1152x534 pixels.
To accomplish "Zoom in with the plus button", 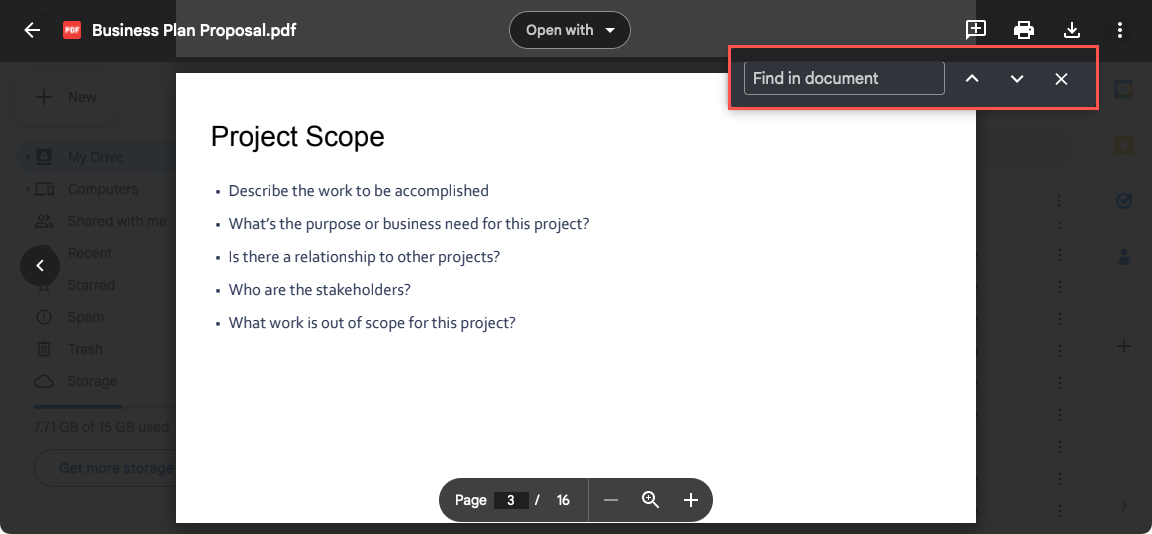I will point(690,500).
